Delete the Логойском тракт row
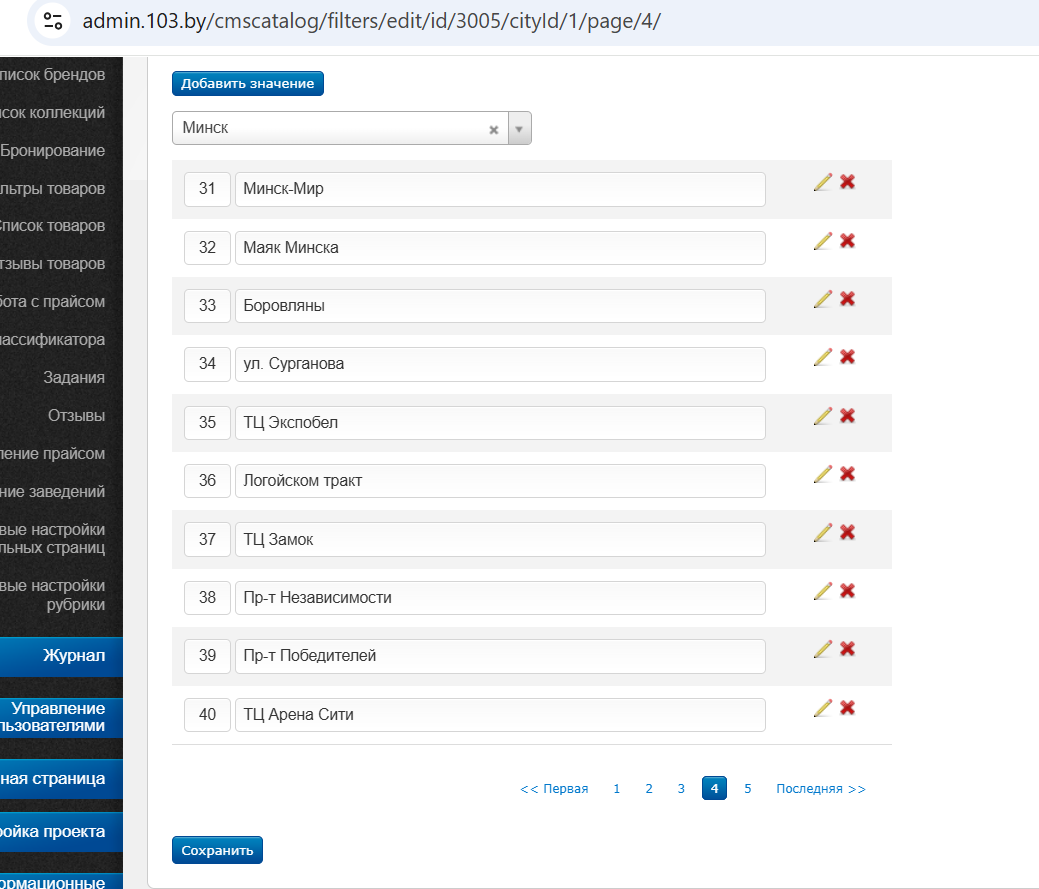This screenshot has height=889, width=1039. point(848,474)
